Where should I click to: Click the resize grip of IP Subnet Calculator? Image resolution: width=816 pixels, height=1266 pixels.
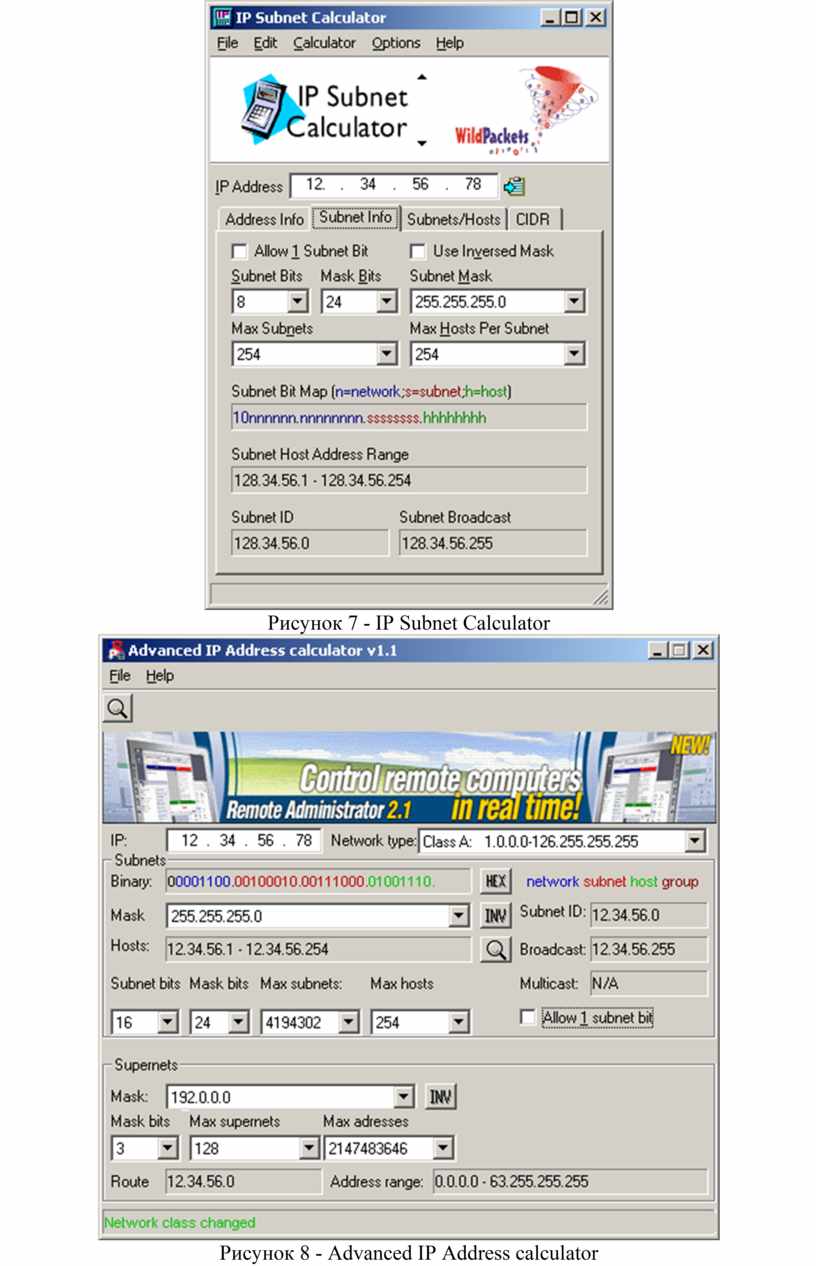[600, 596]
